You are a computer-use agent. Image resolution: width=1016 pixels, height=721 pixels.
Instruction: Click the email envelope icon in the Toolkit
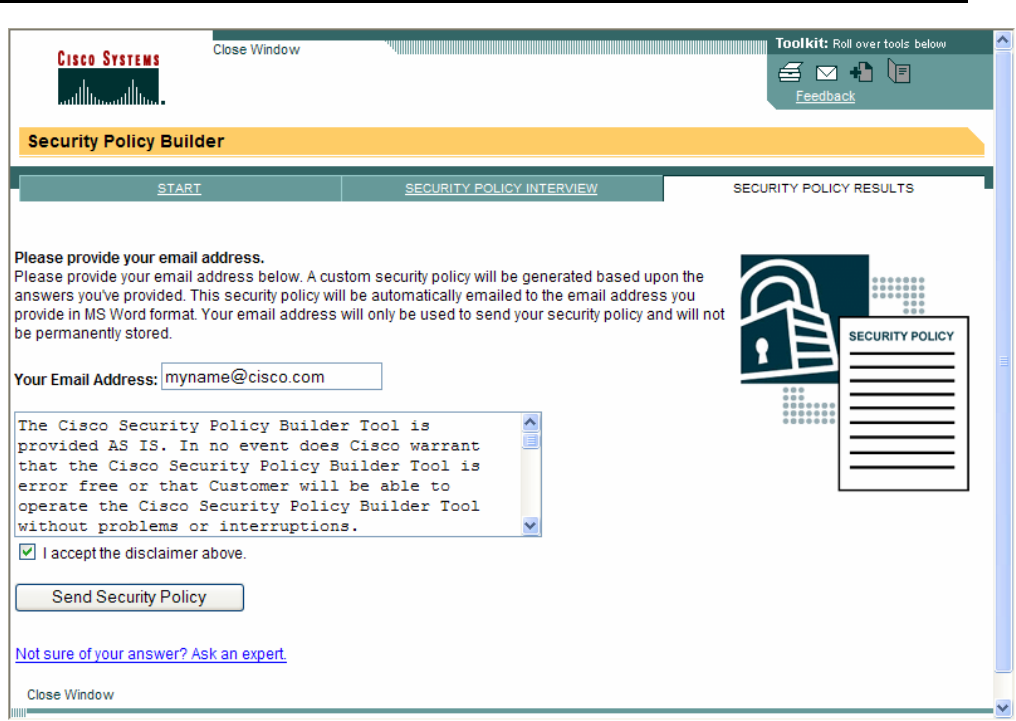click(826, 73)
